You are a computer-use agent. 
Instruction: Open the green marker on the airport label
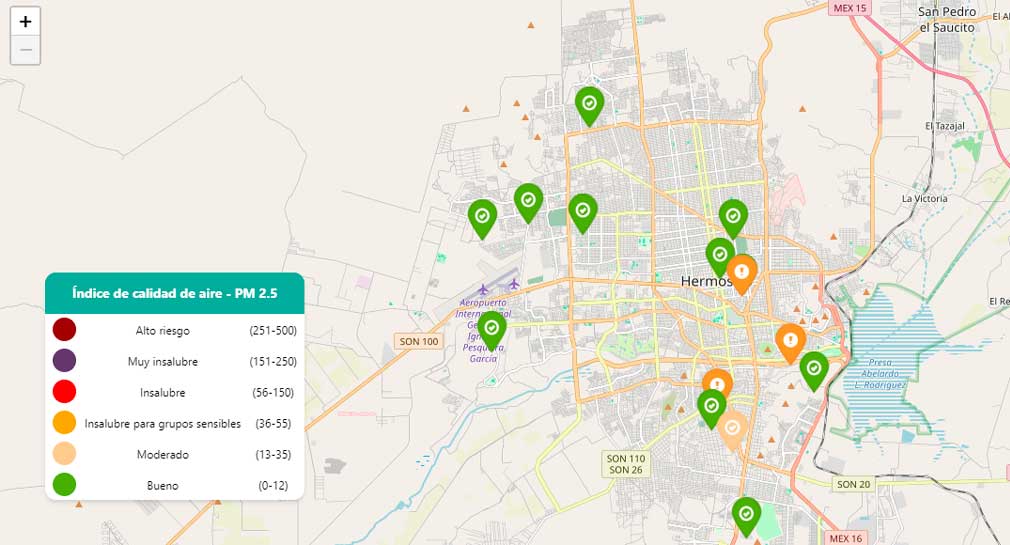pos(492,328)
